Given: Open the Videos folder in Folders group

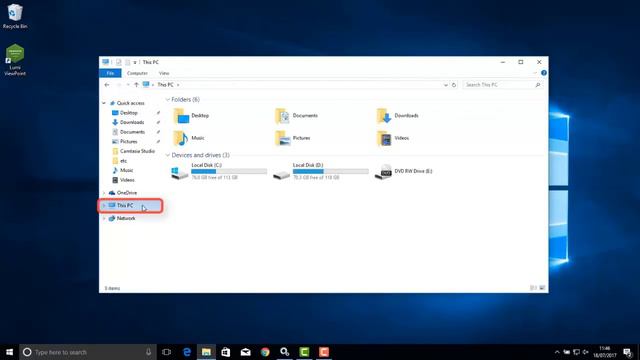Looking at the screenshot, I should click(393, 138).
